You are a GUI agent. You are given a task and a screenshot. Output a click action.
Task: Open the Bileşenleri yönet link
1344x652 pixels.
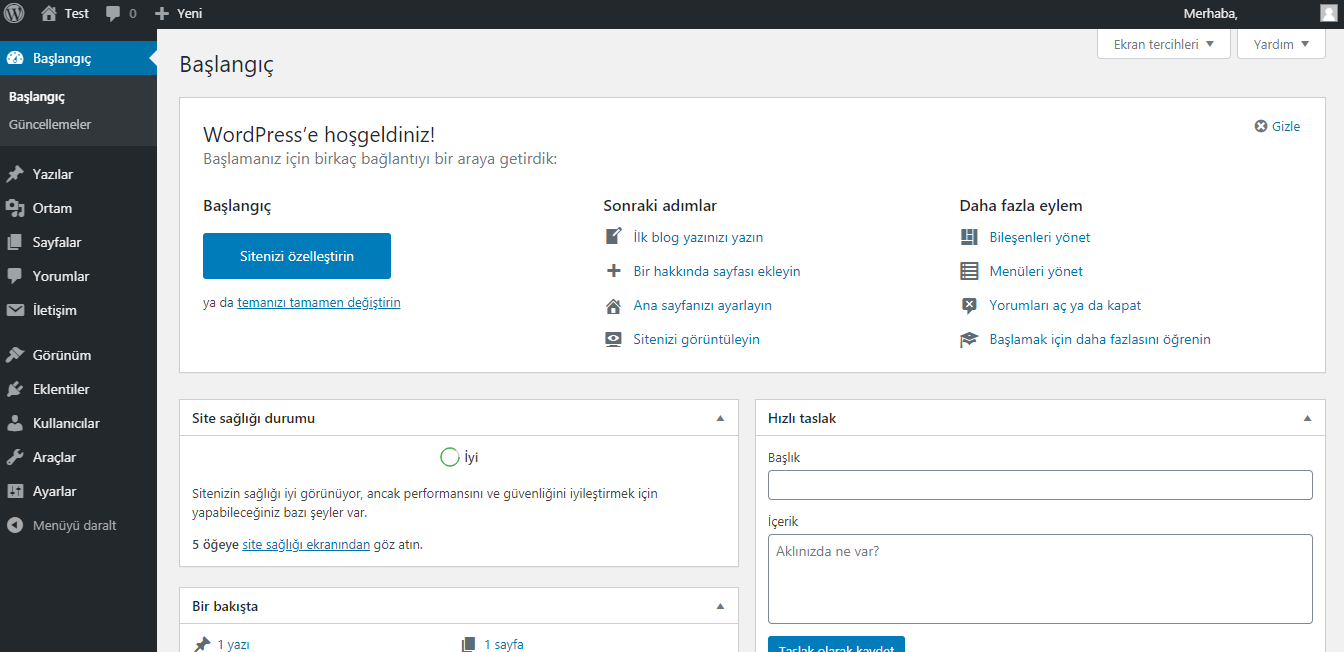1040,237
